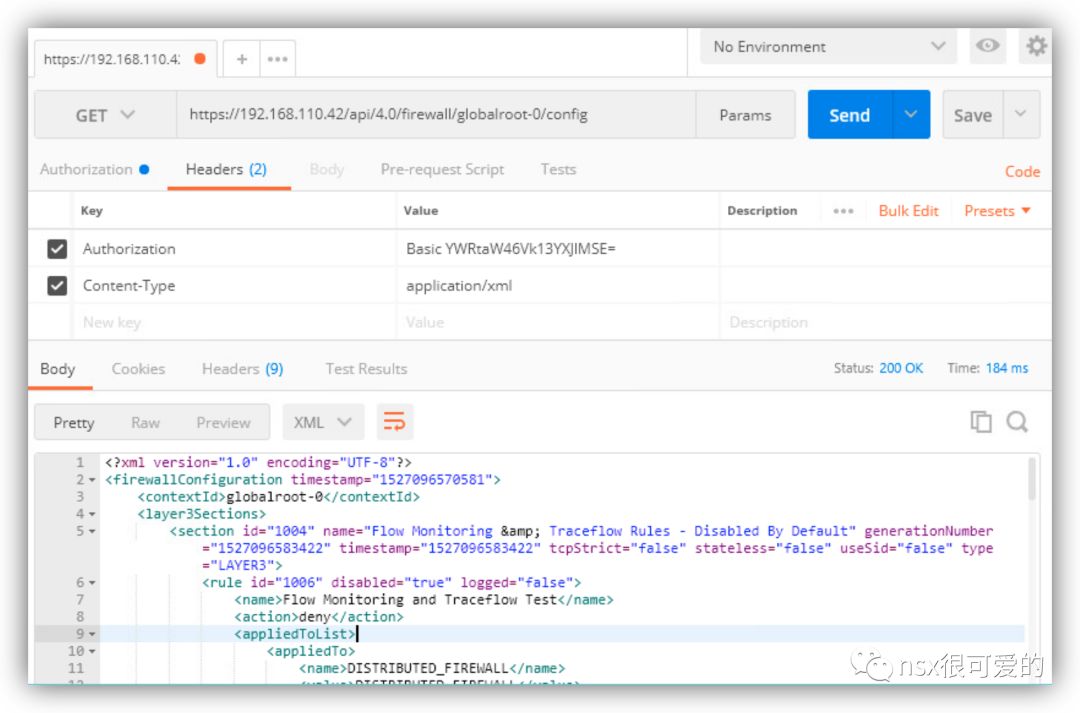Image resolution: width=1080 pixels, height=713 pixels.
Task: Click the New key input field
Action: click(233, 322)
